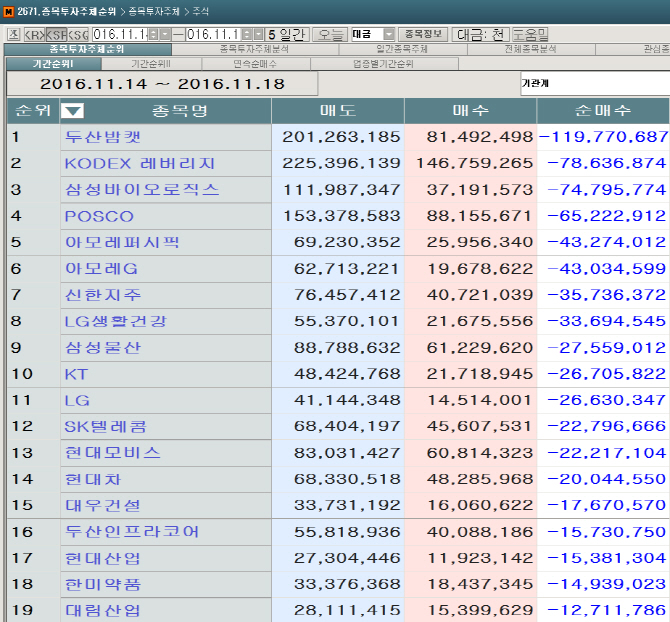This screenshot has width=670, height=622.
Task: Open the 대금 dropdown
Action: 389,34
